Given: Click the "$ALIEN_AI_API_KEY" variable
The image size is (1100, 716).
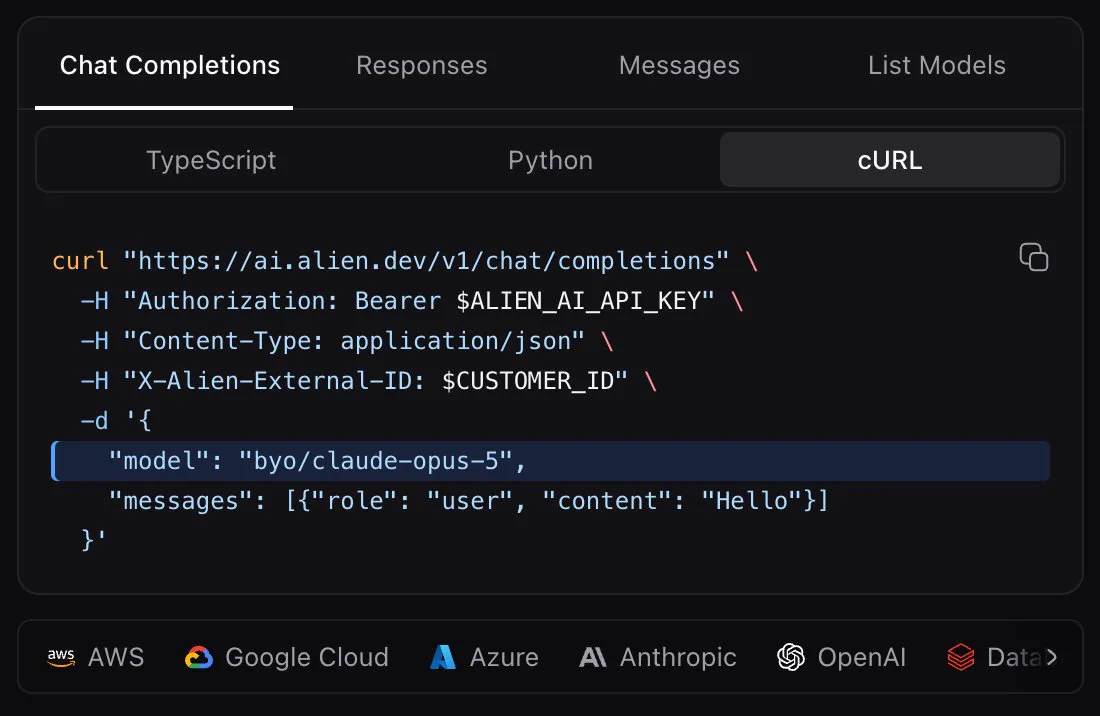Looking at the screenshot, I should (x=578, y=301).
